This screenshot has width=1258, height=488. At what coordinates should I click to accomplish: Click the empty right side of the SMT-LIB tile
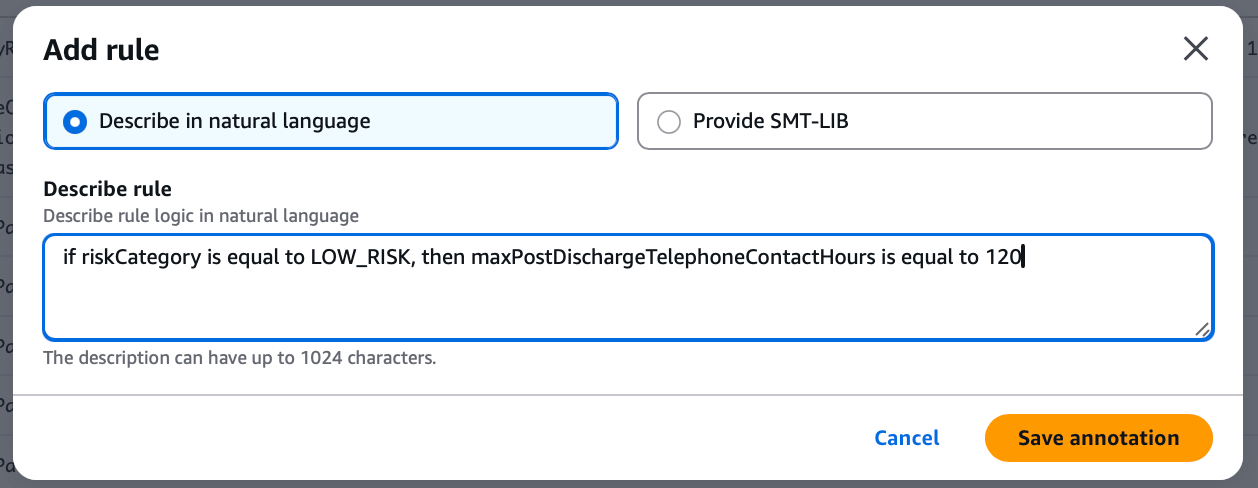point(1050,122)
